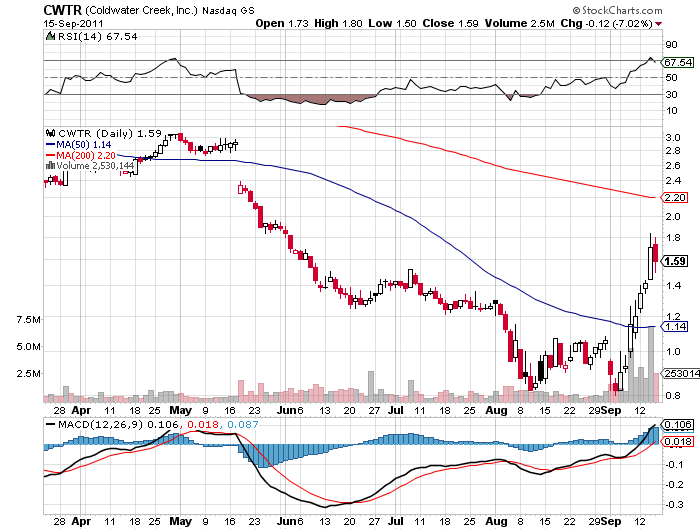
Task: Click the -0.3 MACD axis label
Action: [675, 505]
